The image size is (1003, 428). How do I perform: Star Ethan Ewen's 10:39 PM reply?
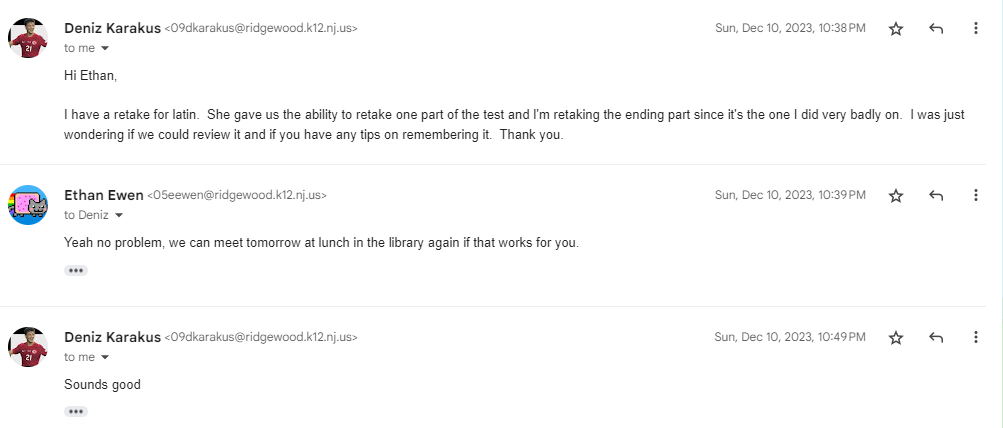tap(896, 196)
